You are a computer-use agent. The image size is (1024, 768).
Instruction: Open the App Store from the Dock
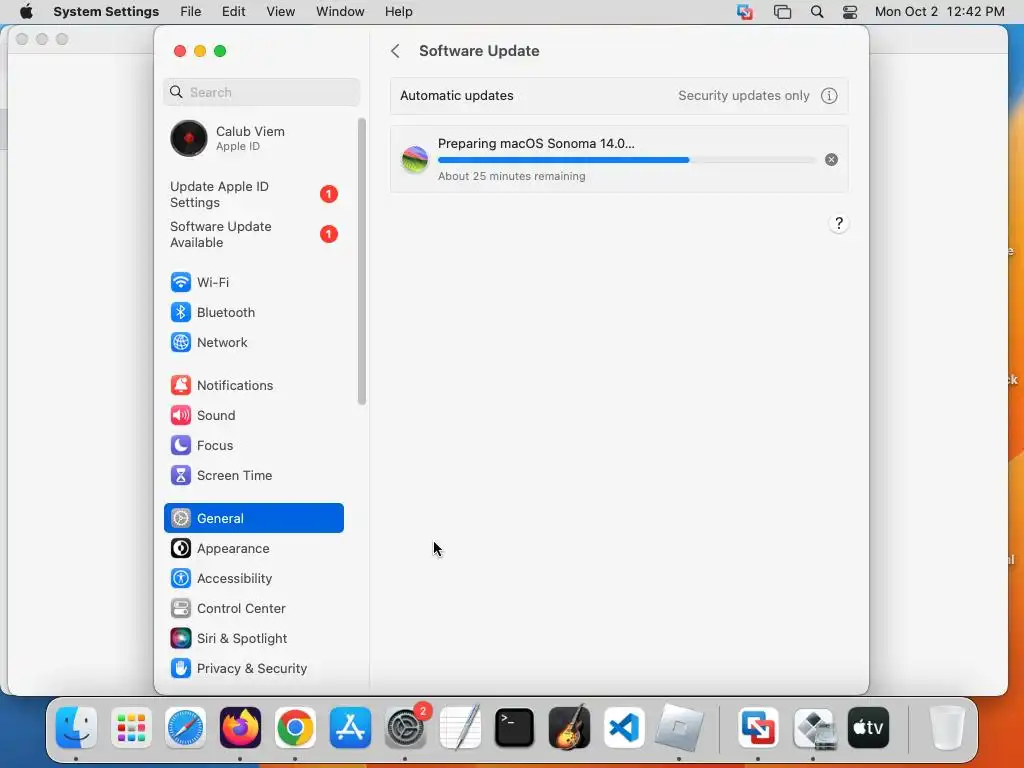[x=350, y=727]
